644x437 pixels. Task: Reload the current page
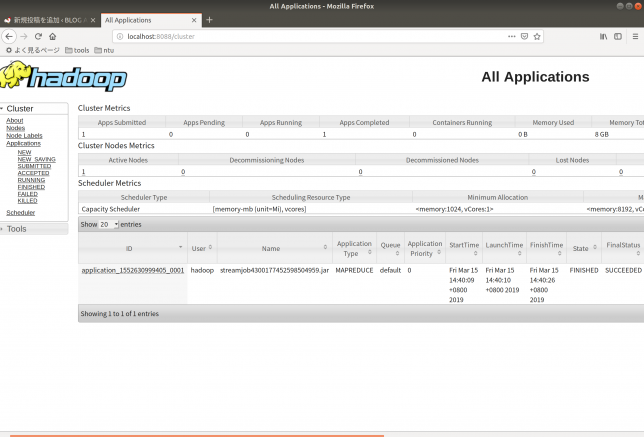click(x=38, y=36)
